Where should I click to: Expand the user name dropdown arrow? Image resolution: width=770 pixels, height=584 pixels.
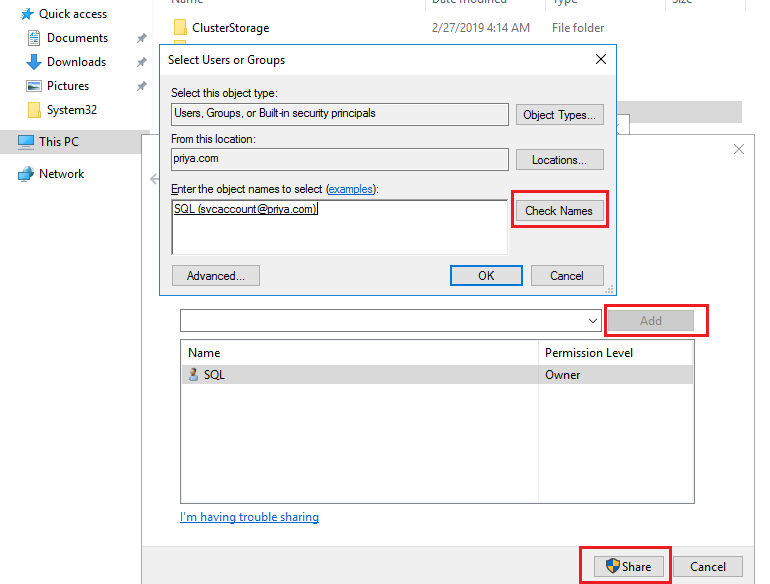coord(593,321)
